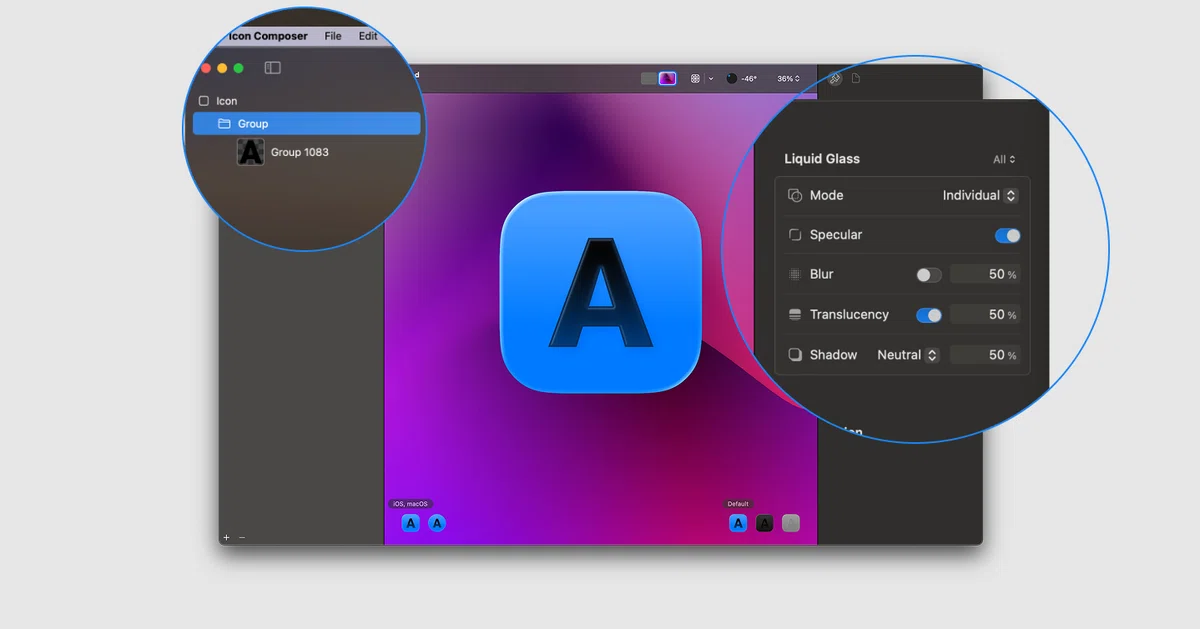Viewport: 1200px width, 629px height.
Task: Edit the Translucency percentage field
Action: click(x=985, y=315)
